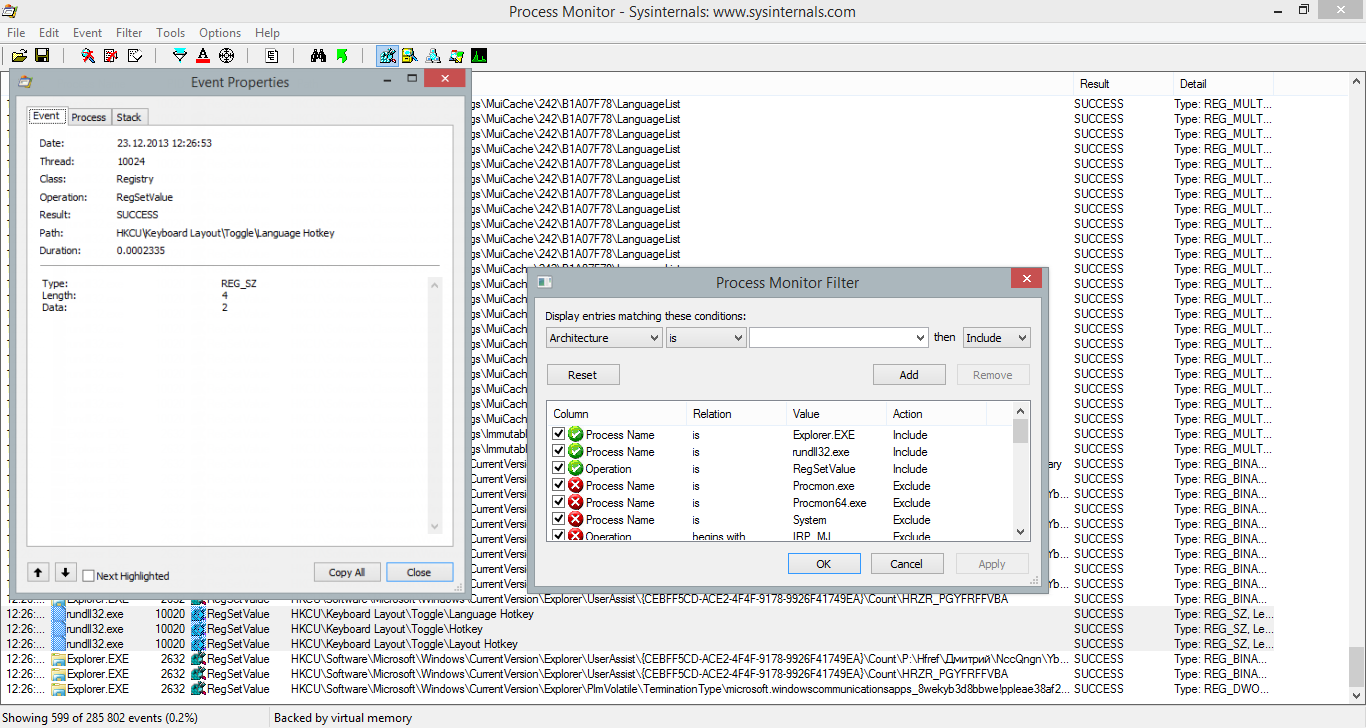This screenshot has height=728, width=1366.
Task: Click the filter list scrollbar up arrow
Action: (x=1020, y=410)
